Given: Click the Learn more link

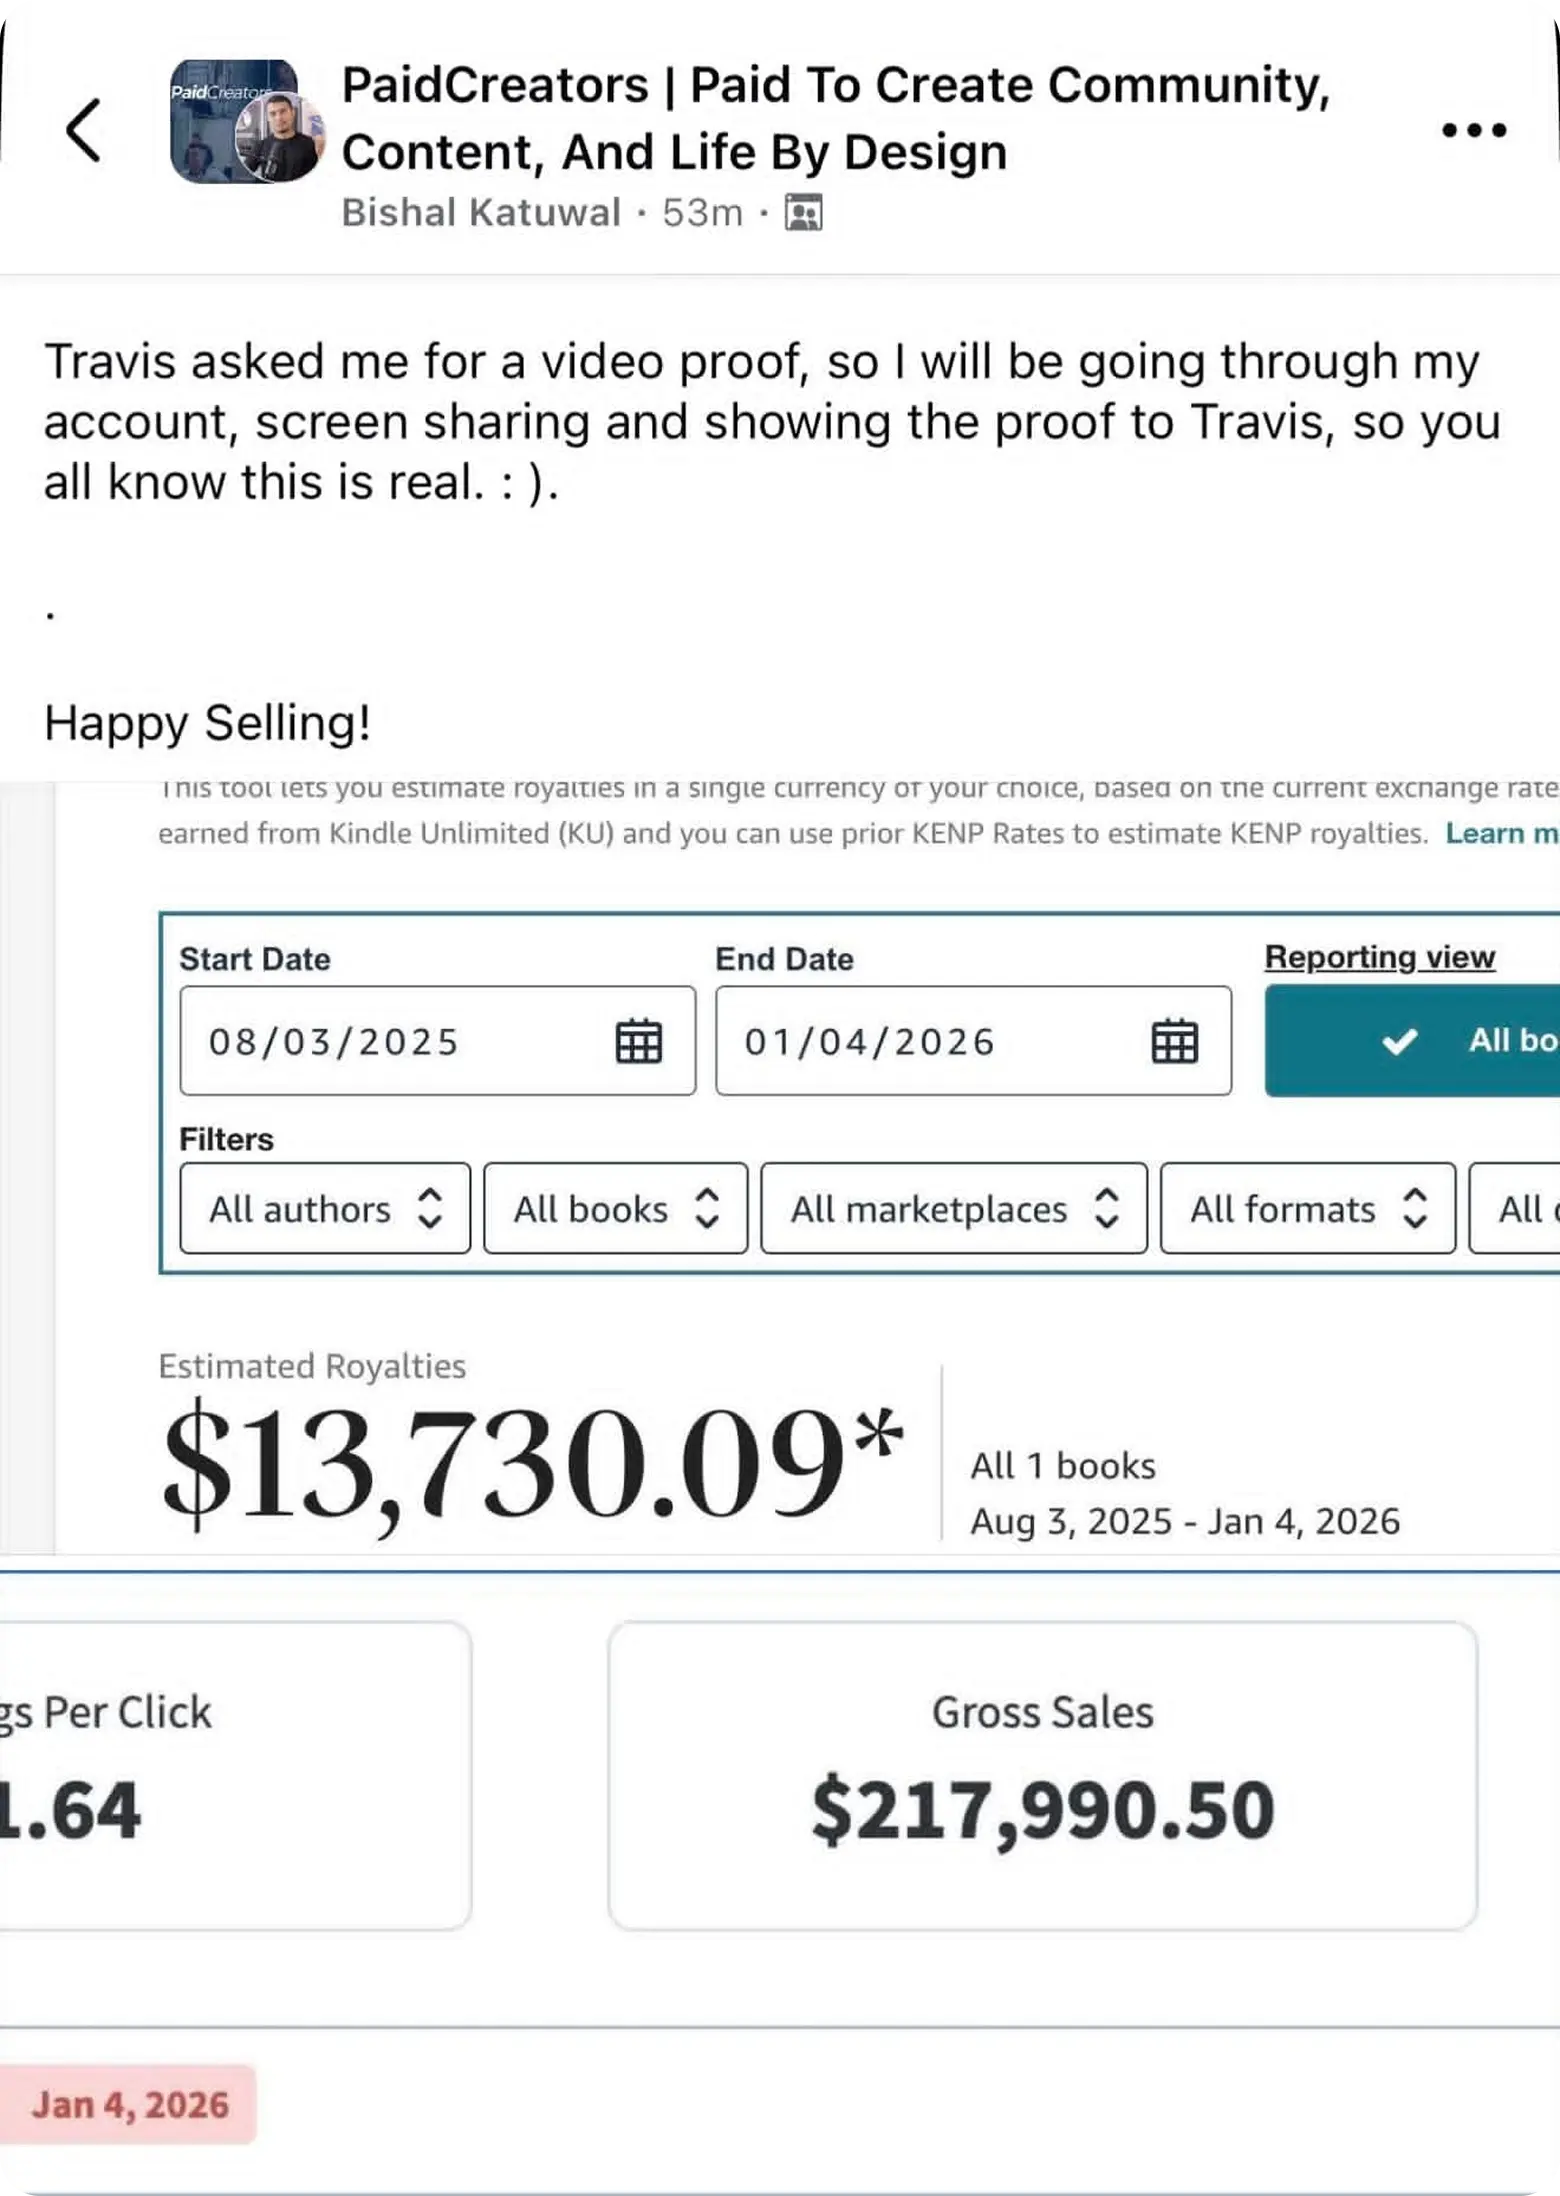Looking at the screenshot, I should (x=1500, y=833).
